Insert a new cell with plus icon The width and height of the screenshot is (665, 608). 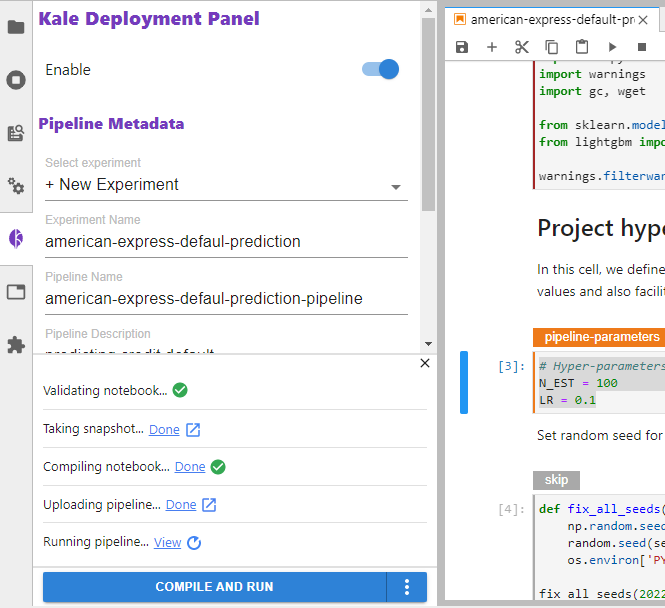[x=491, y=47]
